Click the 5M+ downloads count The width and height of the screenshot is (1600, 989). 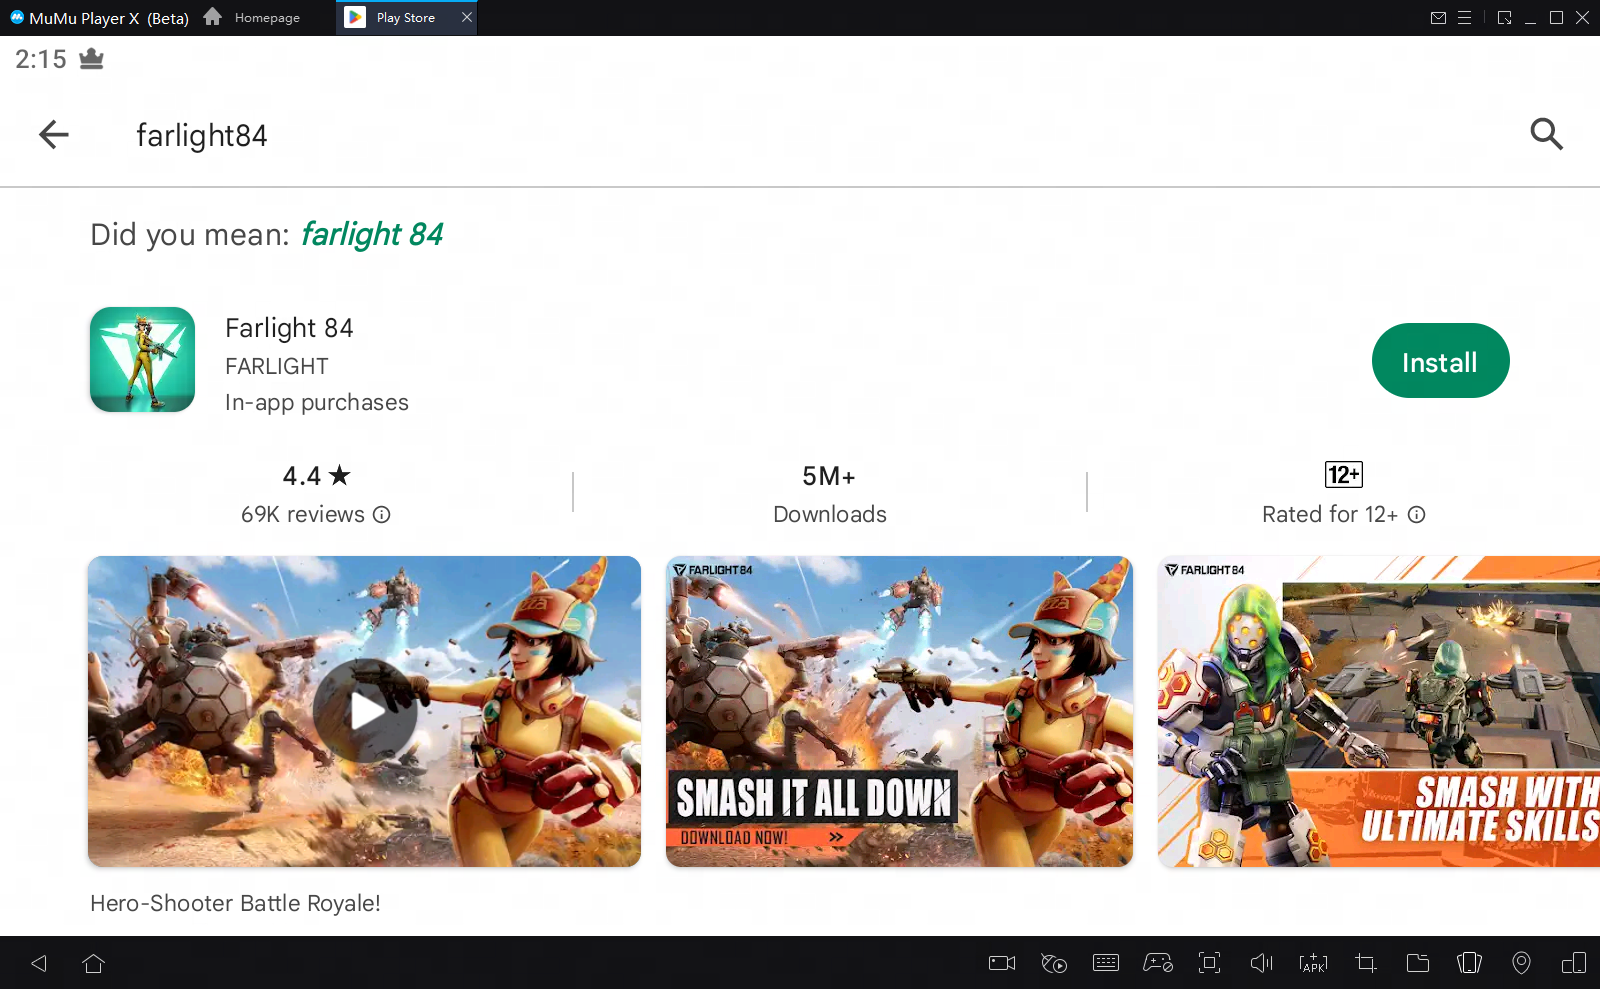pos(829,476)
